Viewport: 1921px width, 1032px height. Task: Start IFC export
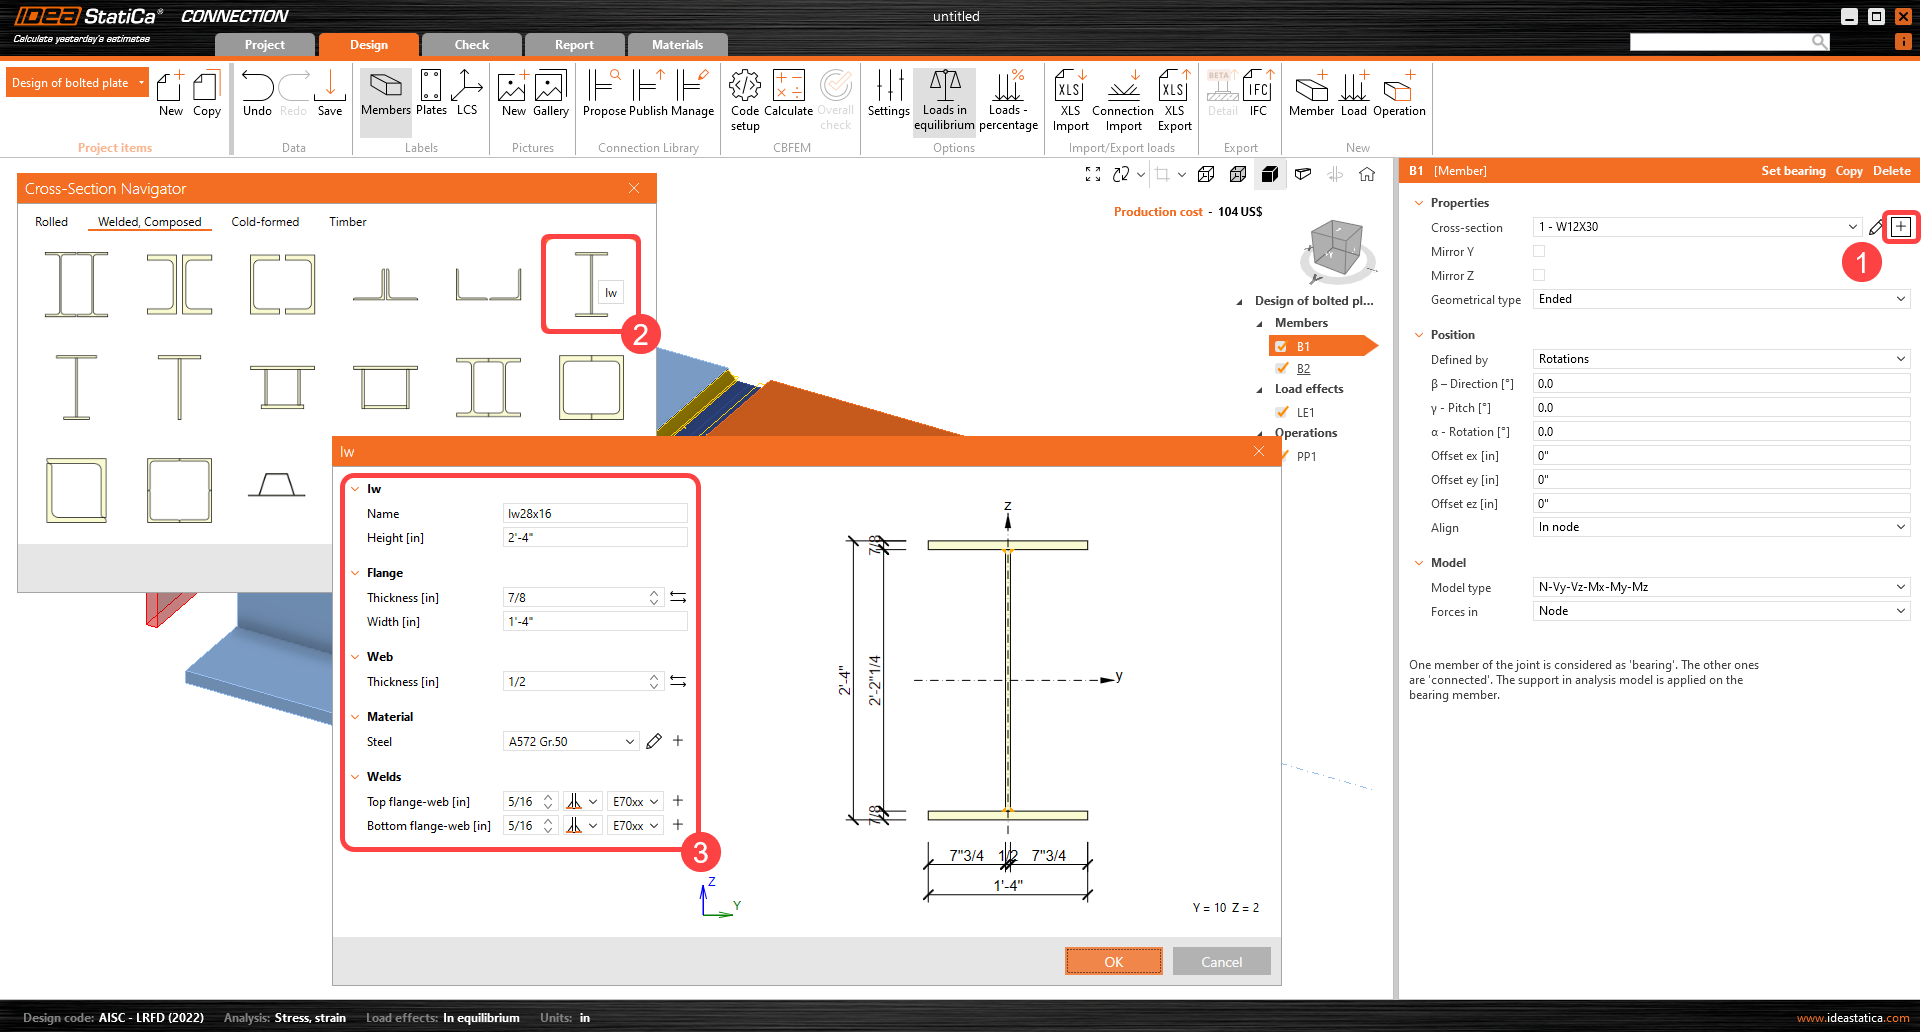[x=1257, y=95]
